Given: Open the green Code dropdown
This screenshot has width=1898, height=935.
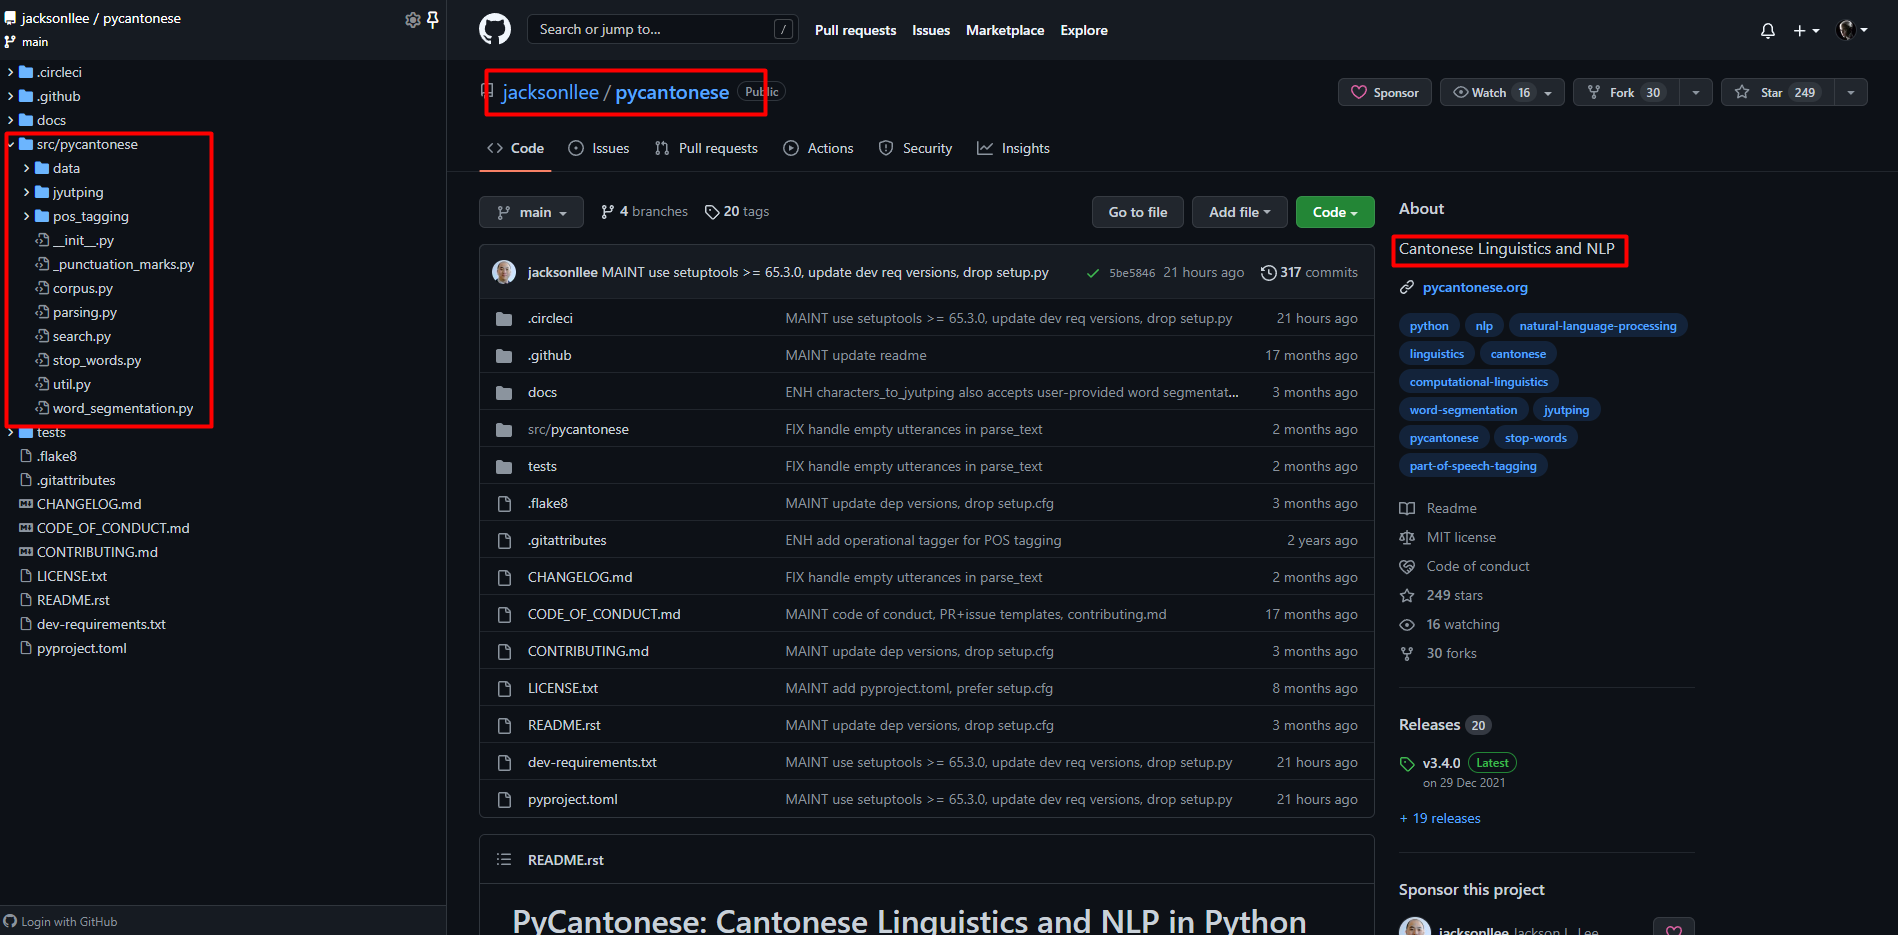Looking at the screenshot, I should 1335,212.
